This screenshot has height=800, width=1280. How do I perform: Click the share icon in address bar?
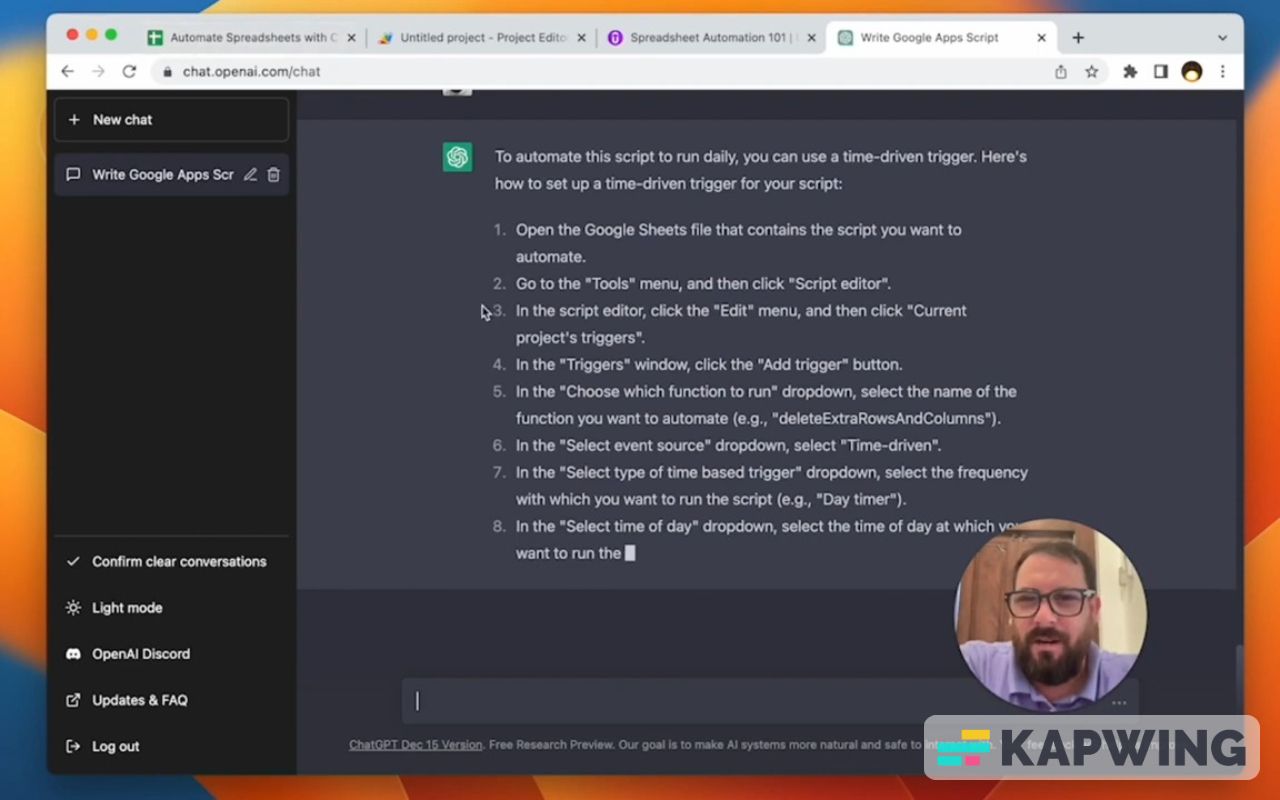pyautogui.click(x=1061, y=72)
